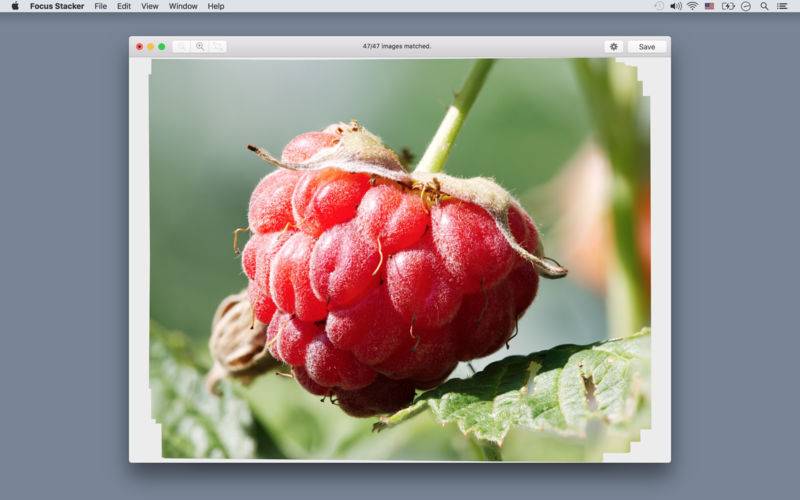Click the '47/47 images matched.' status text
The width and height of the screenshot is (800, 500).
point(396,46)
